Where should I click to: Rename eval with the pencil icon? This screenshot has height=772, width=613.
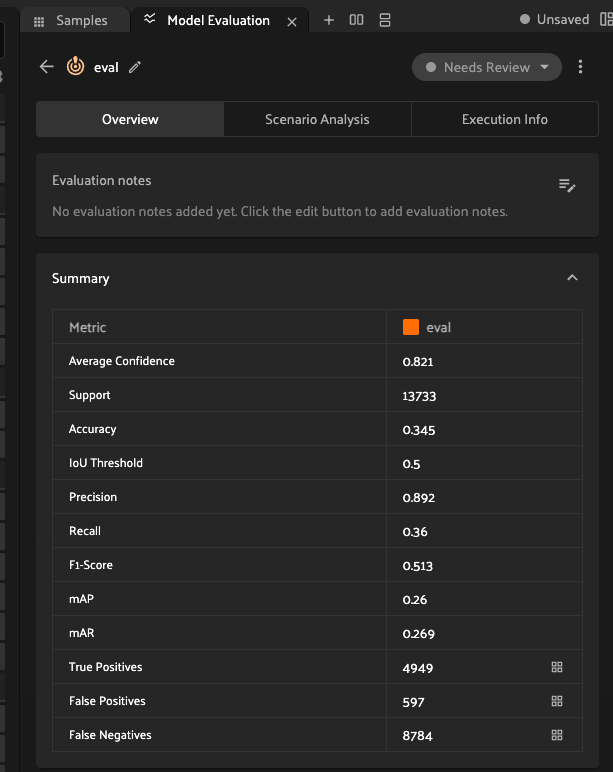[135, 67]
